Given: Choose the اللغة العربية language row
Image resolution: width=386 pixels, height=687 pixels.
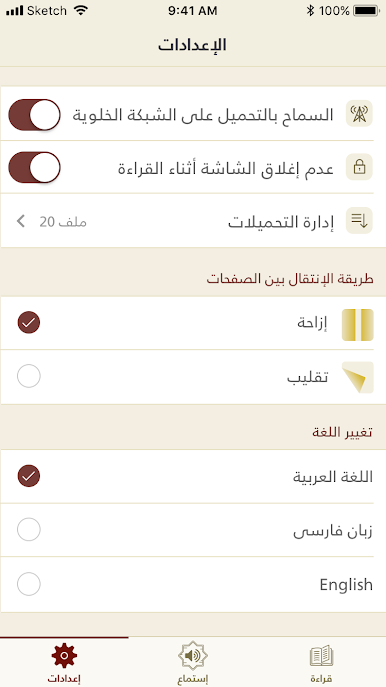Looking at the screenshot, I should tap(193, 476).
